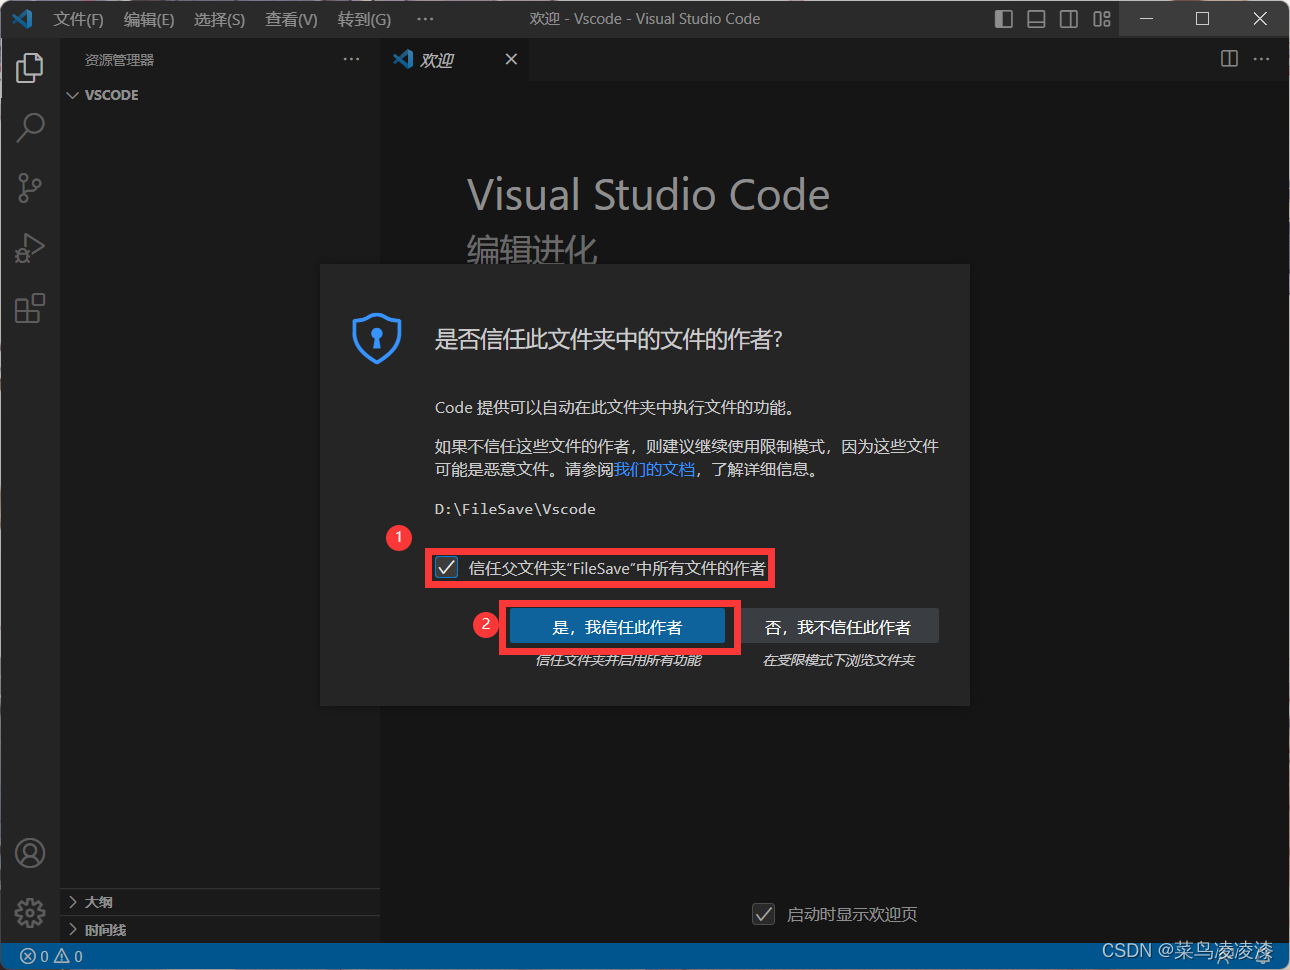This screenshot has height=970, width=1290.
Task: Open the Extensions view icon
Action: [30, 308]
